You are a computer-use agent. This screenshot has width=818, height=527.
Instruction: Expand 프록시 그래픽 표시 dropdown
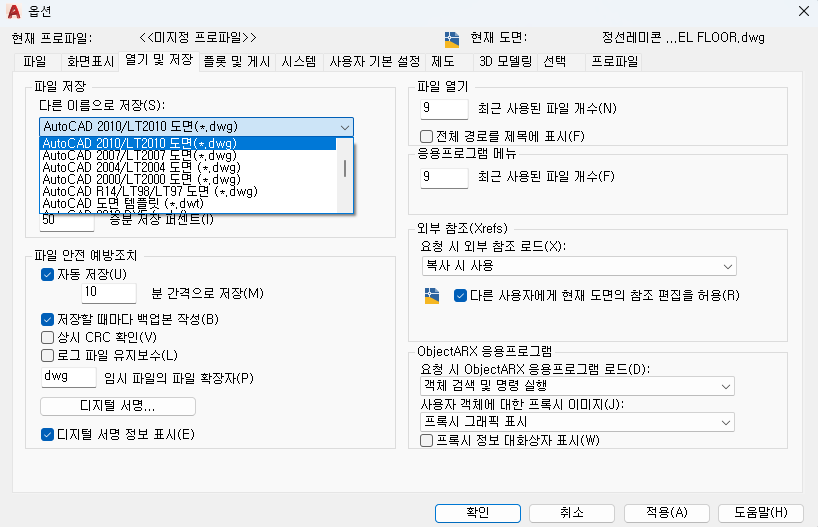pyautogui.click(x=577, y=422)
